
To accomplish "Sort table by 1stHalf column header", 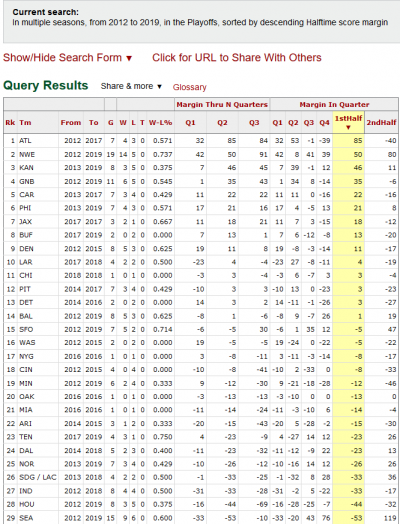I will 348,122.
